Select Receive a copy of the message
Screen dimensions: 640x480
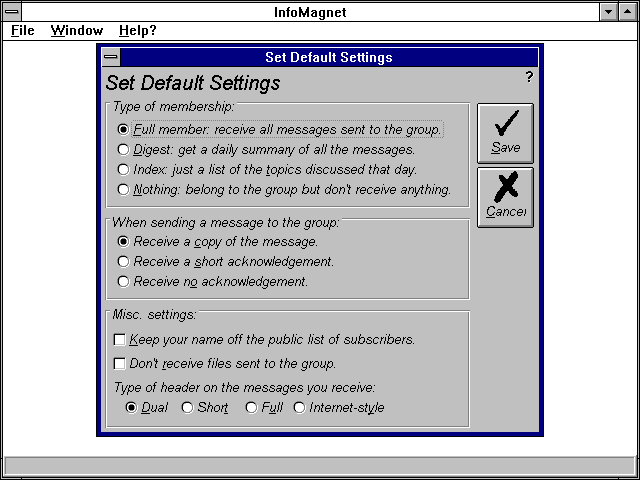123,241
